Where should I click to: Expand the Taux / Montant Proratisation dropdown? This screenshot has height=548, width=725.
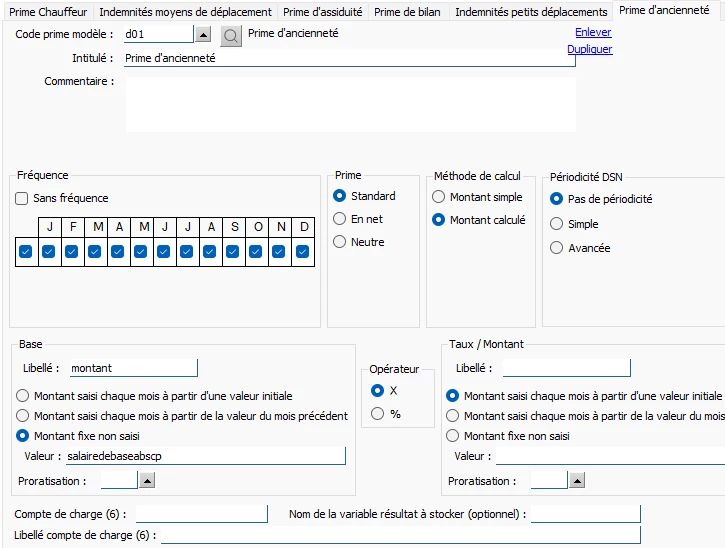[x=578, y=481]
